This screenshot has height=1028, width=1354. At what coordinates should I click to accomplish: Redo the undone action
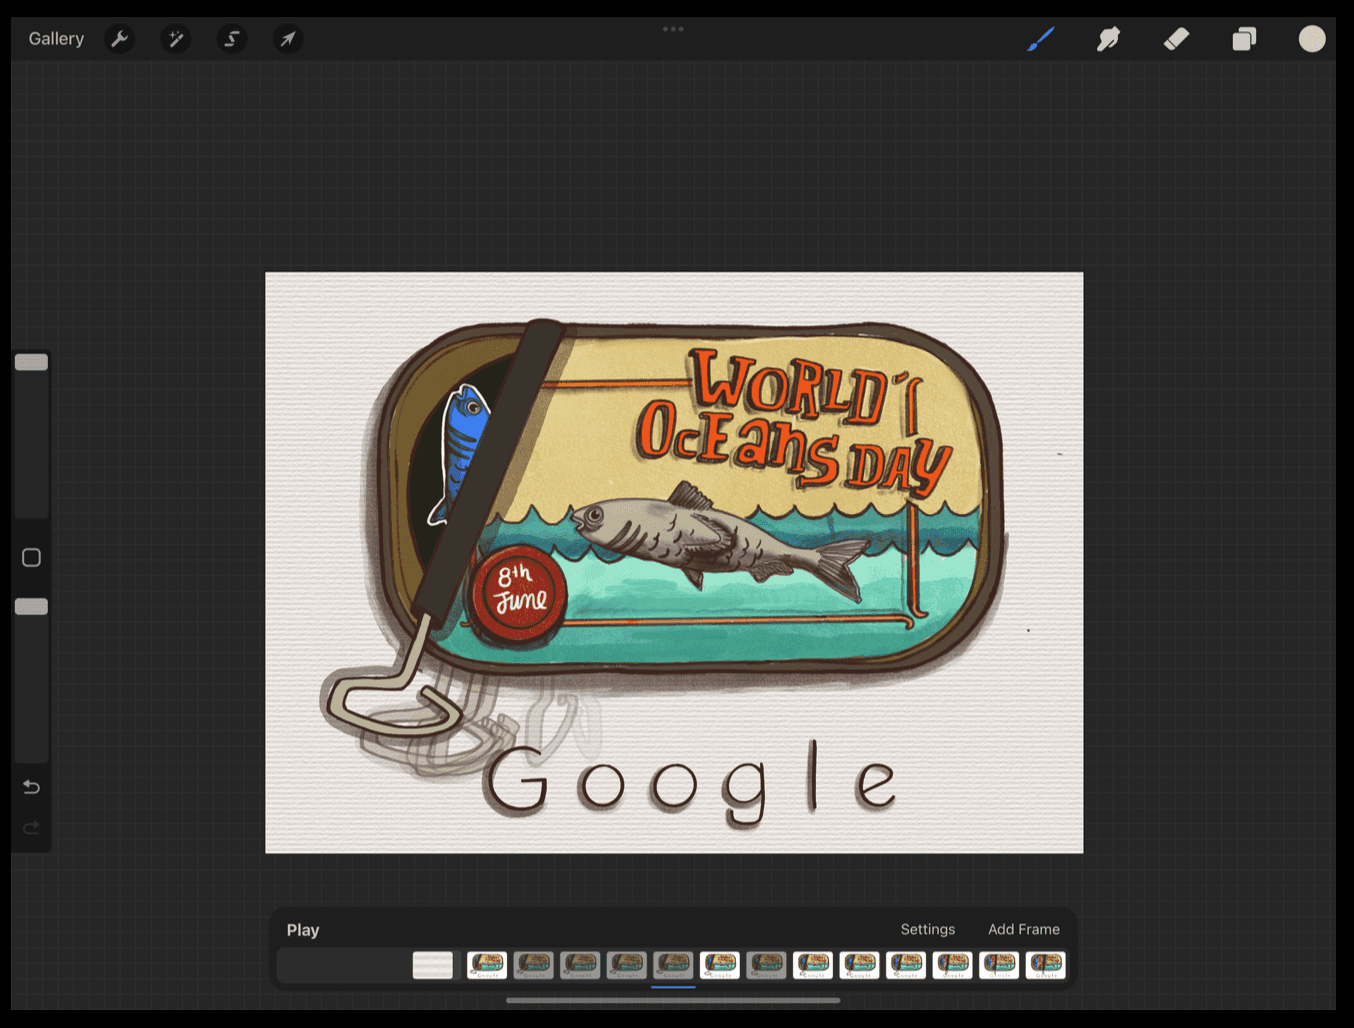[x=31, y=828]
